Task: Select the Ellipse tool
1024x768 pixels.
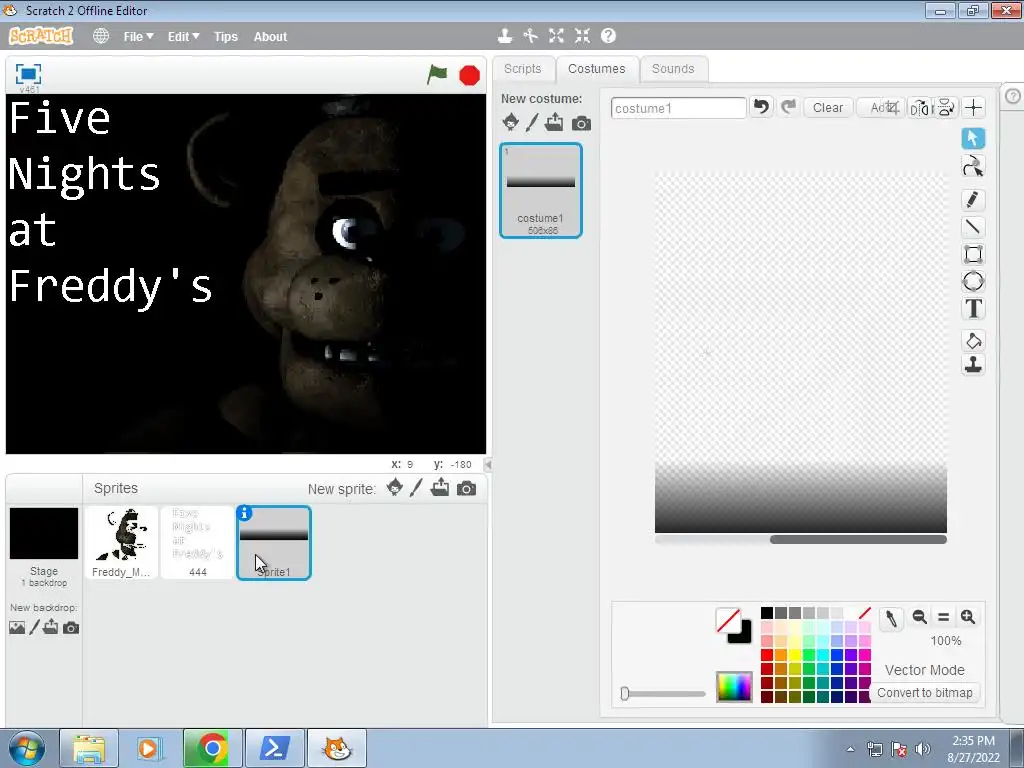Action: click(x=973, y=281)
